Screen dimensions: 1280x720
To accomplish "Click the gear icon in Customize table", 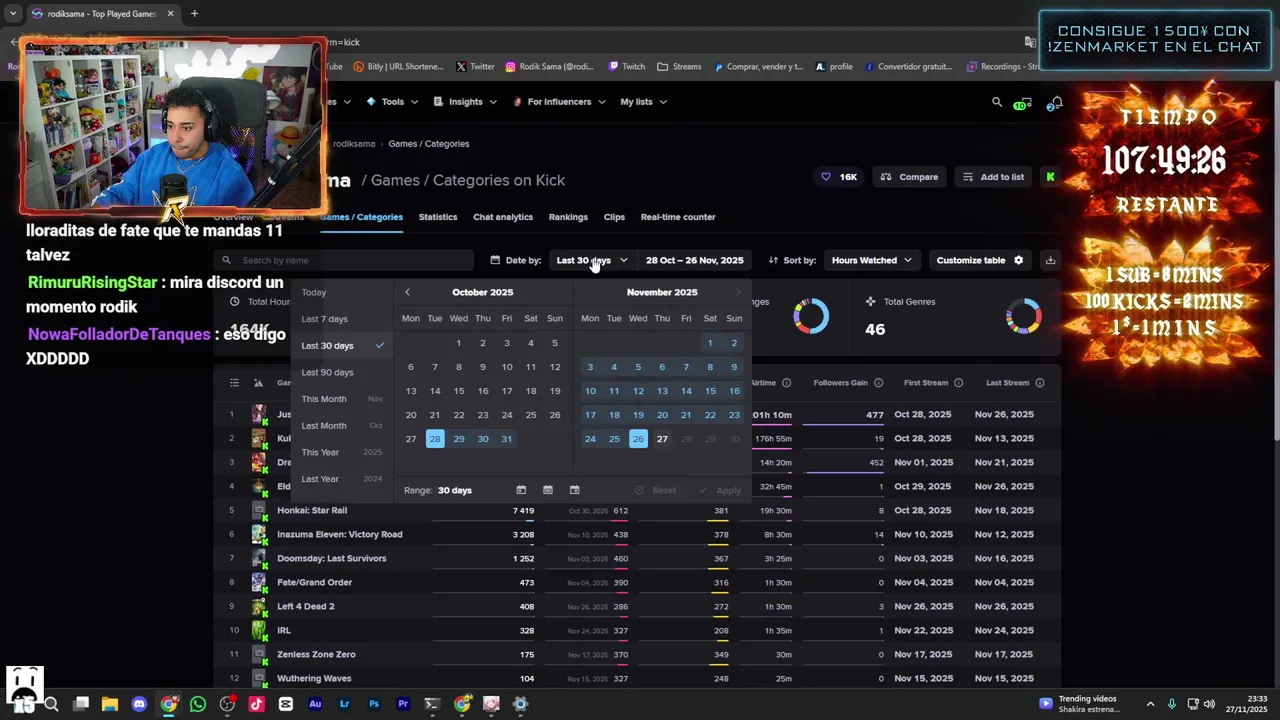I will [x=1018, y=260].
